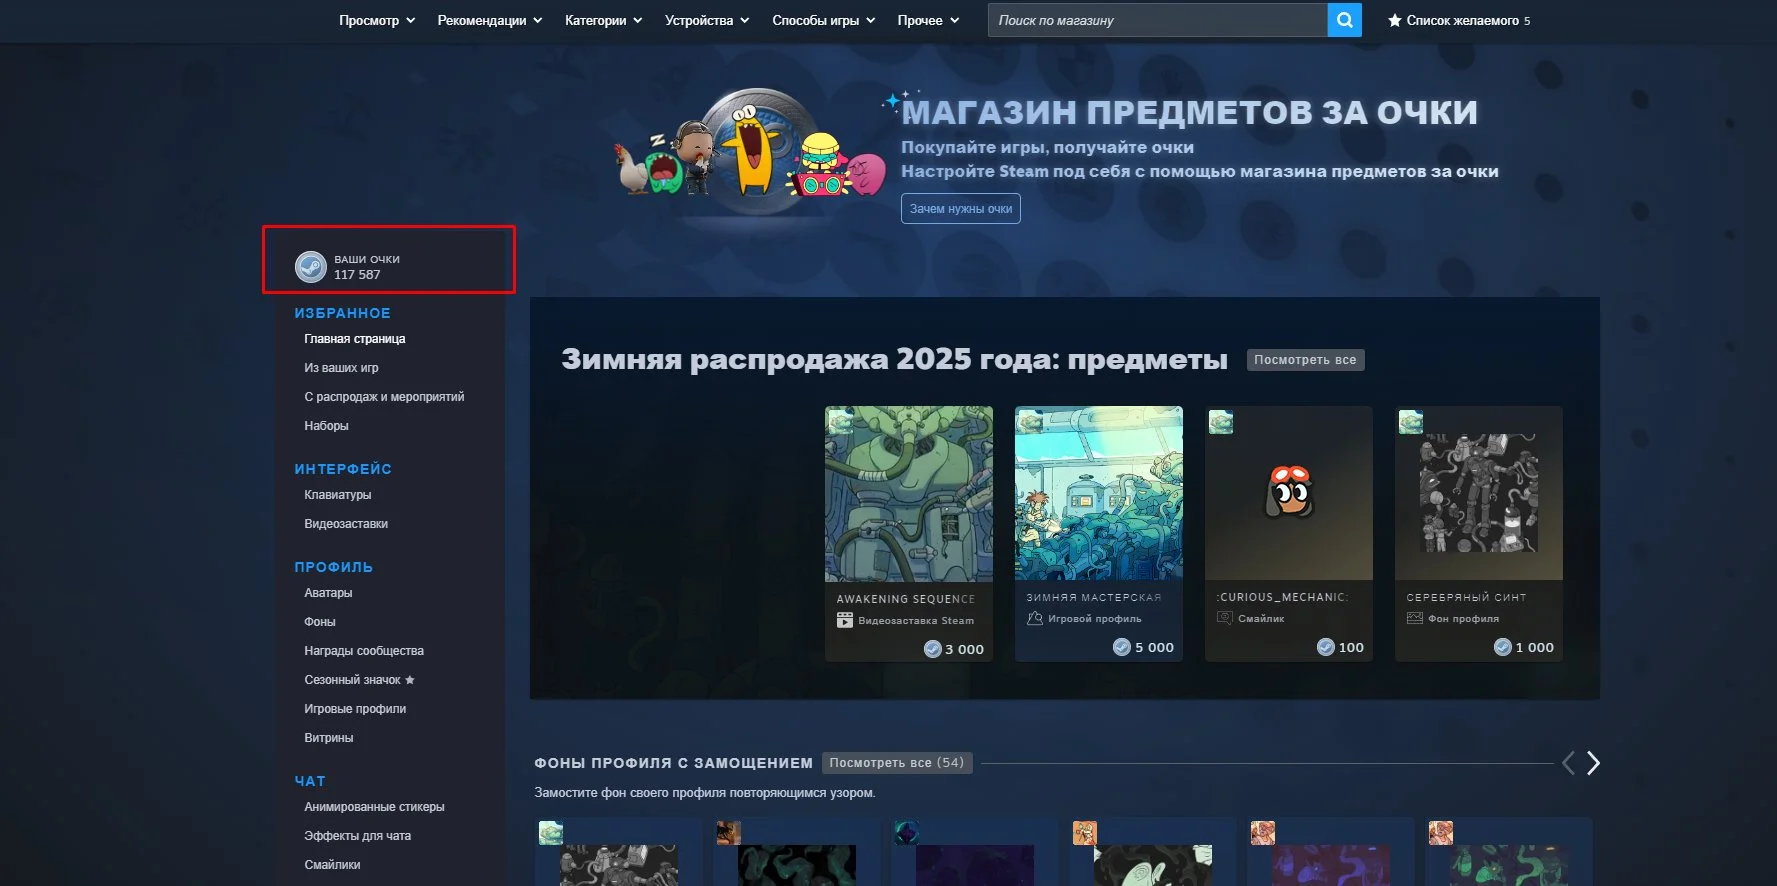Screen dimensions: 1777x886
Task: Open the Устройства dropdown
Action: point(707,20)
